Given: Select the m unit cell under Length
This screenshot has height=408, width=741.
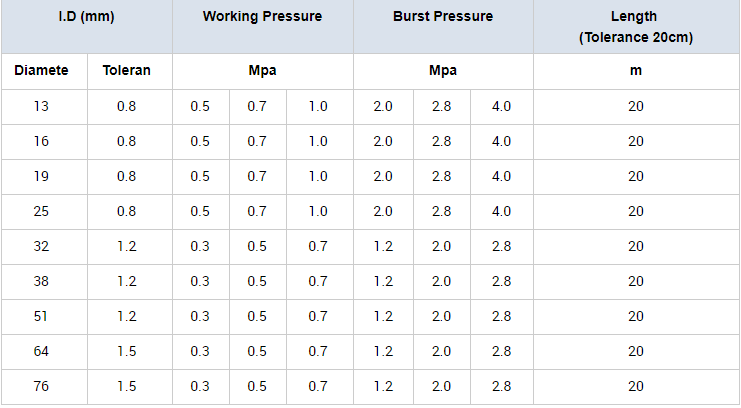Looking at the screenshot, I should 635,71.
